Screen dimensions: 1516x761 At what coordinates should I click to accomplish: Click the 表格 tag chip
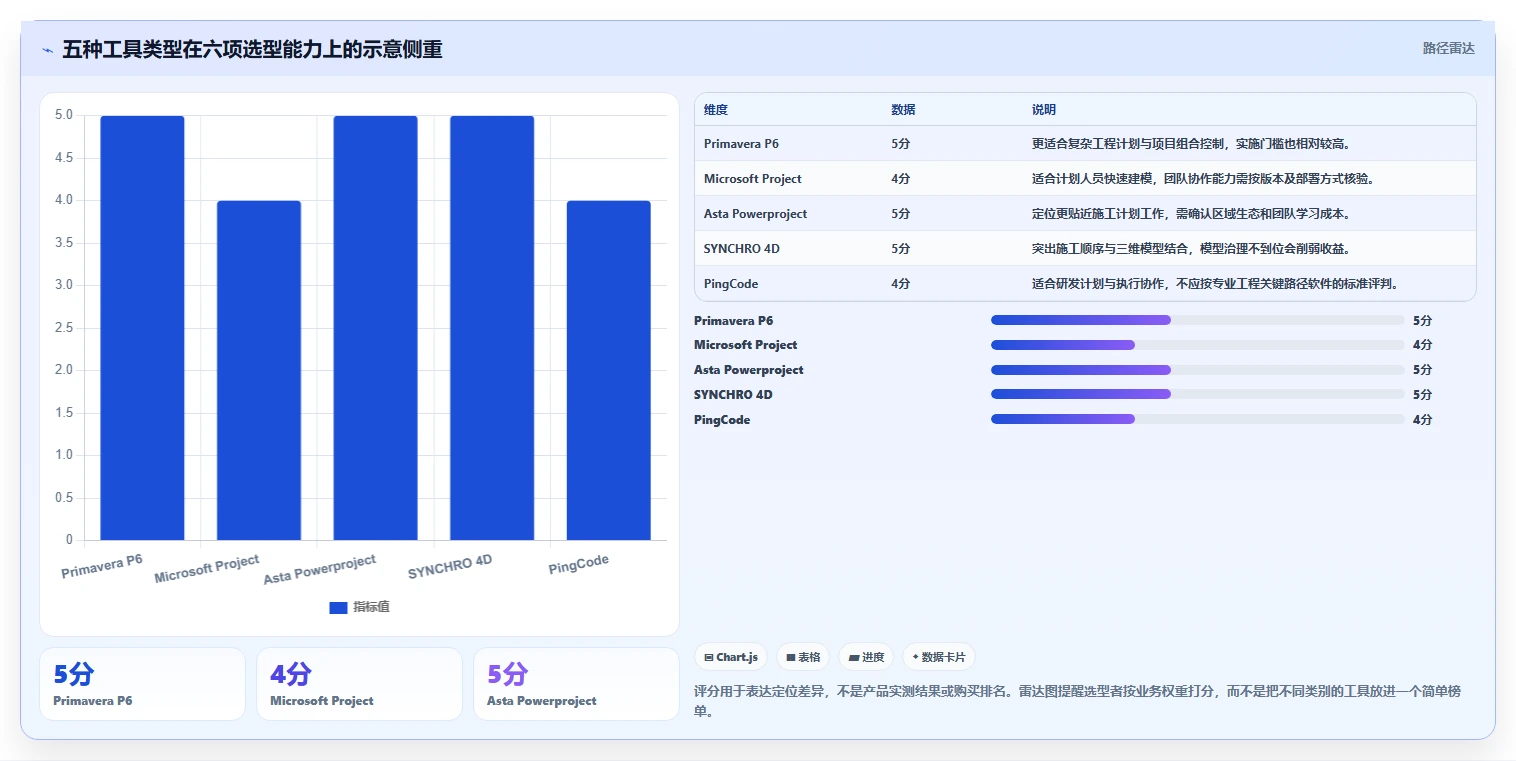coord(803,657)
